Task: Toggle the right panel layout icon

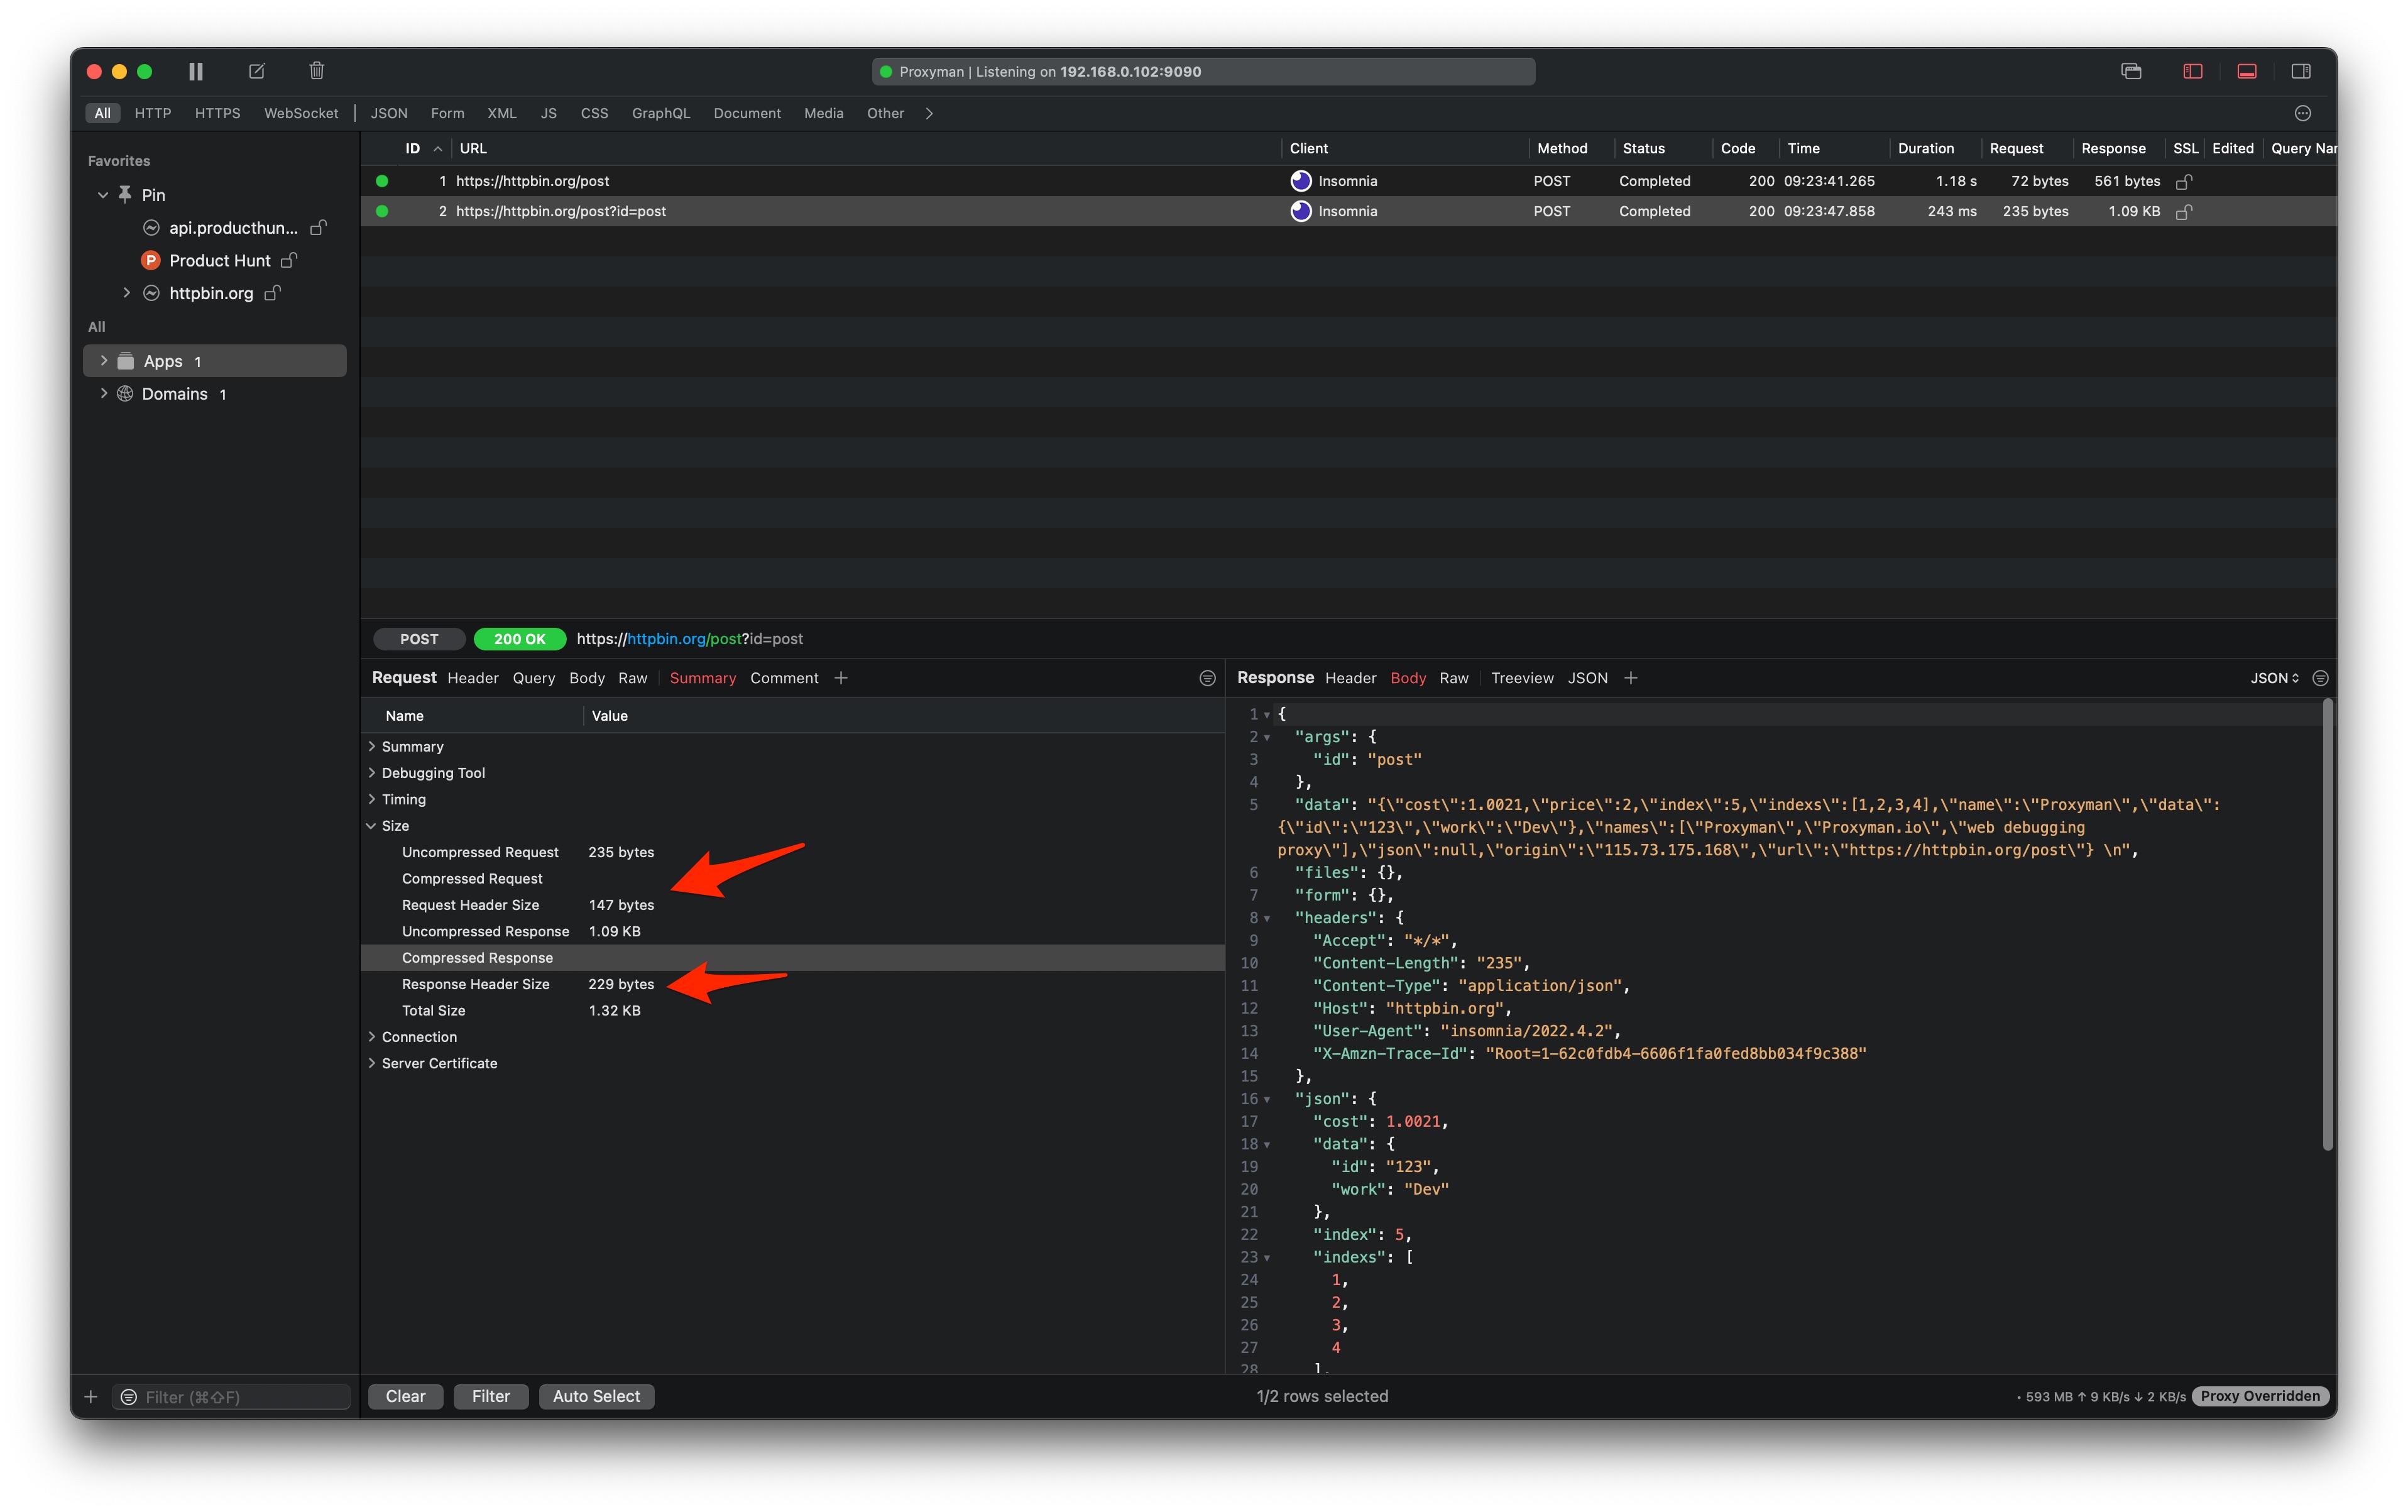Action: pos(2300,71)
